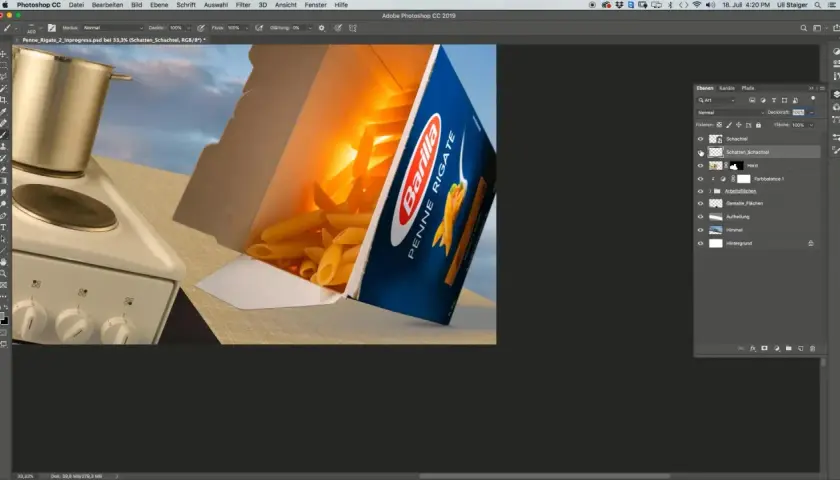
Task: Open the brush Modus dropdown in options bar
Action: coord(113,28)
